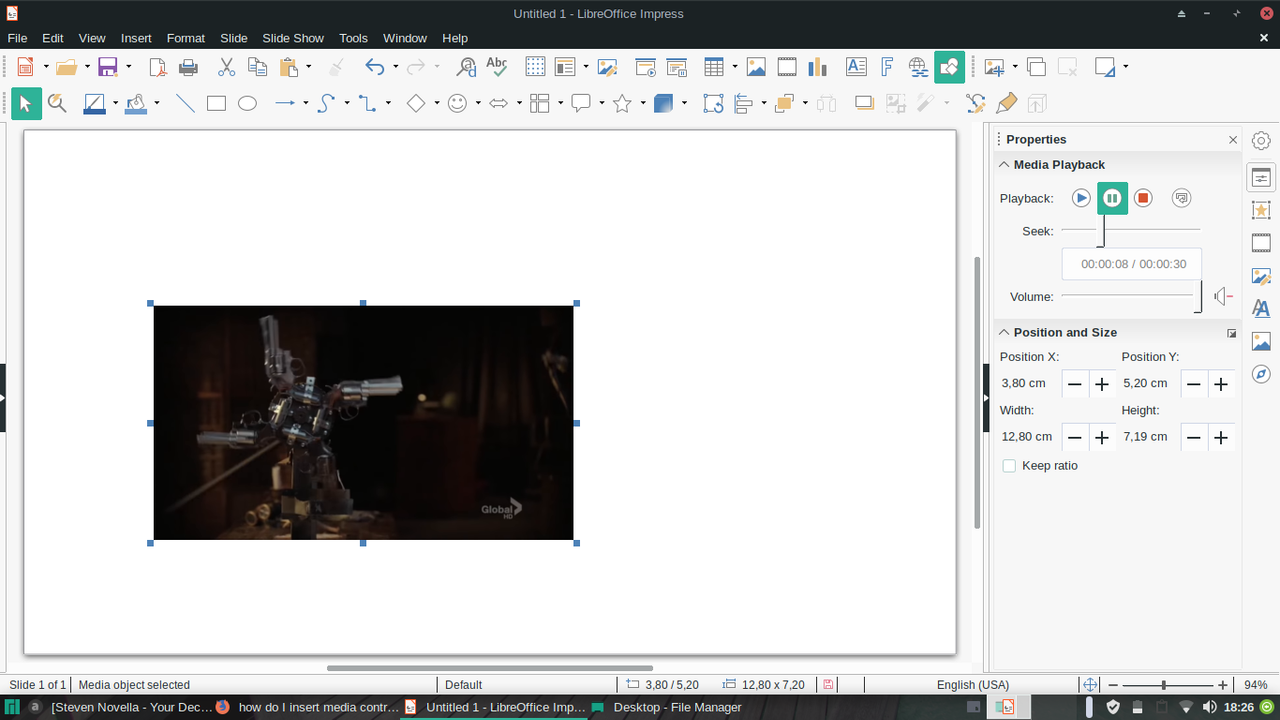Select the Insert Line tool

(x=185, y=103)
